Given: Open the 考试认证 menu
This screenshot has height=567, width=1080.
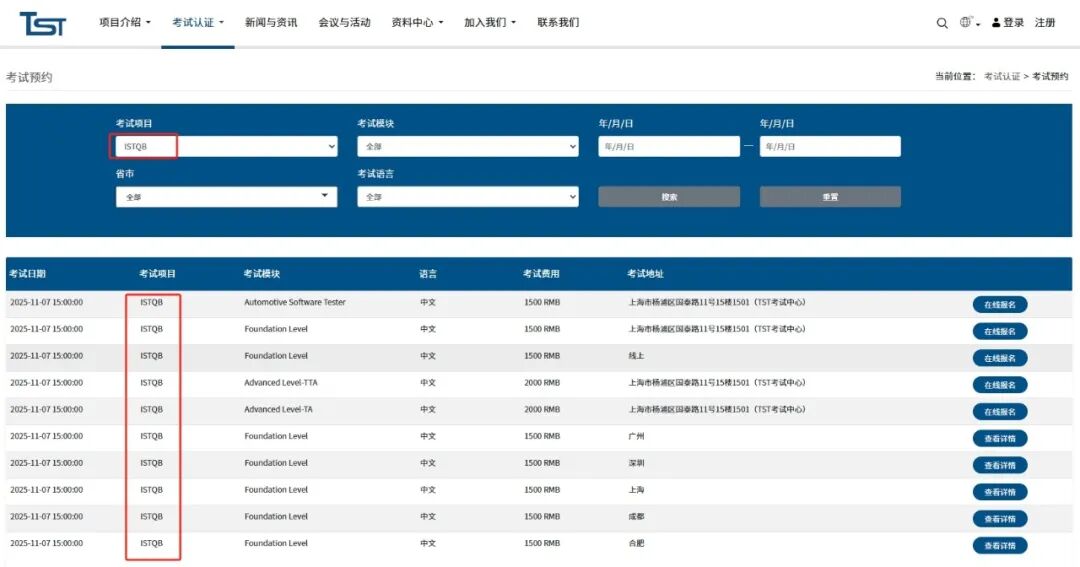Looking at the screenshot, I should (198, 22).
